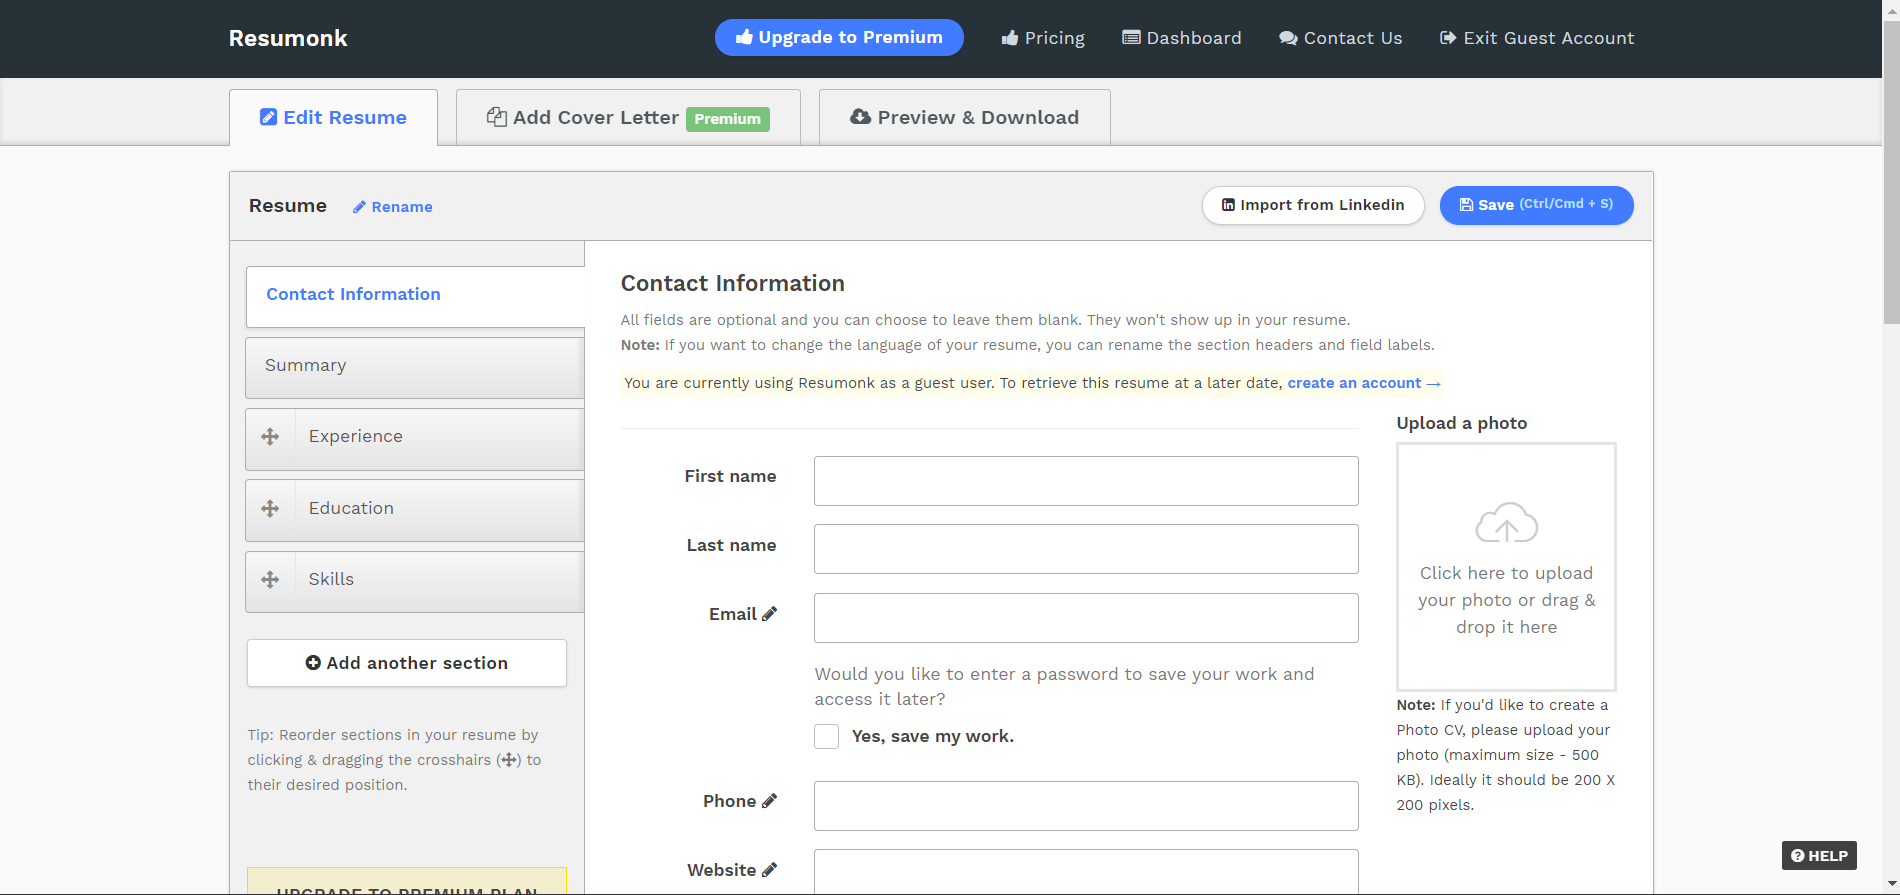Save the resume
Screen dimensions: 1900x895
tap(1536, 205)
